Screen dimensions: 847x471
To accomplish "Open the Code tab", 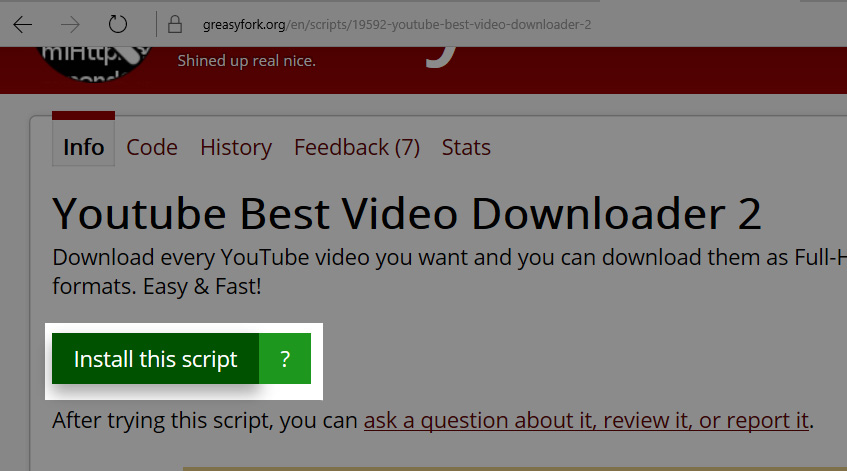I will coord(152,147).
